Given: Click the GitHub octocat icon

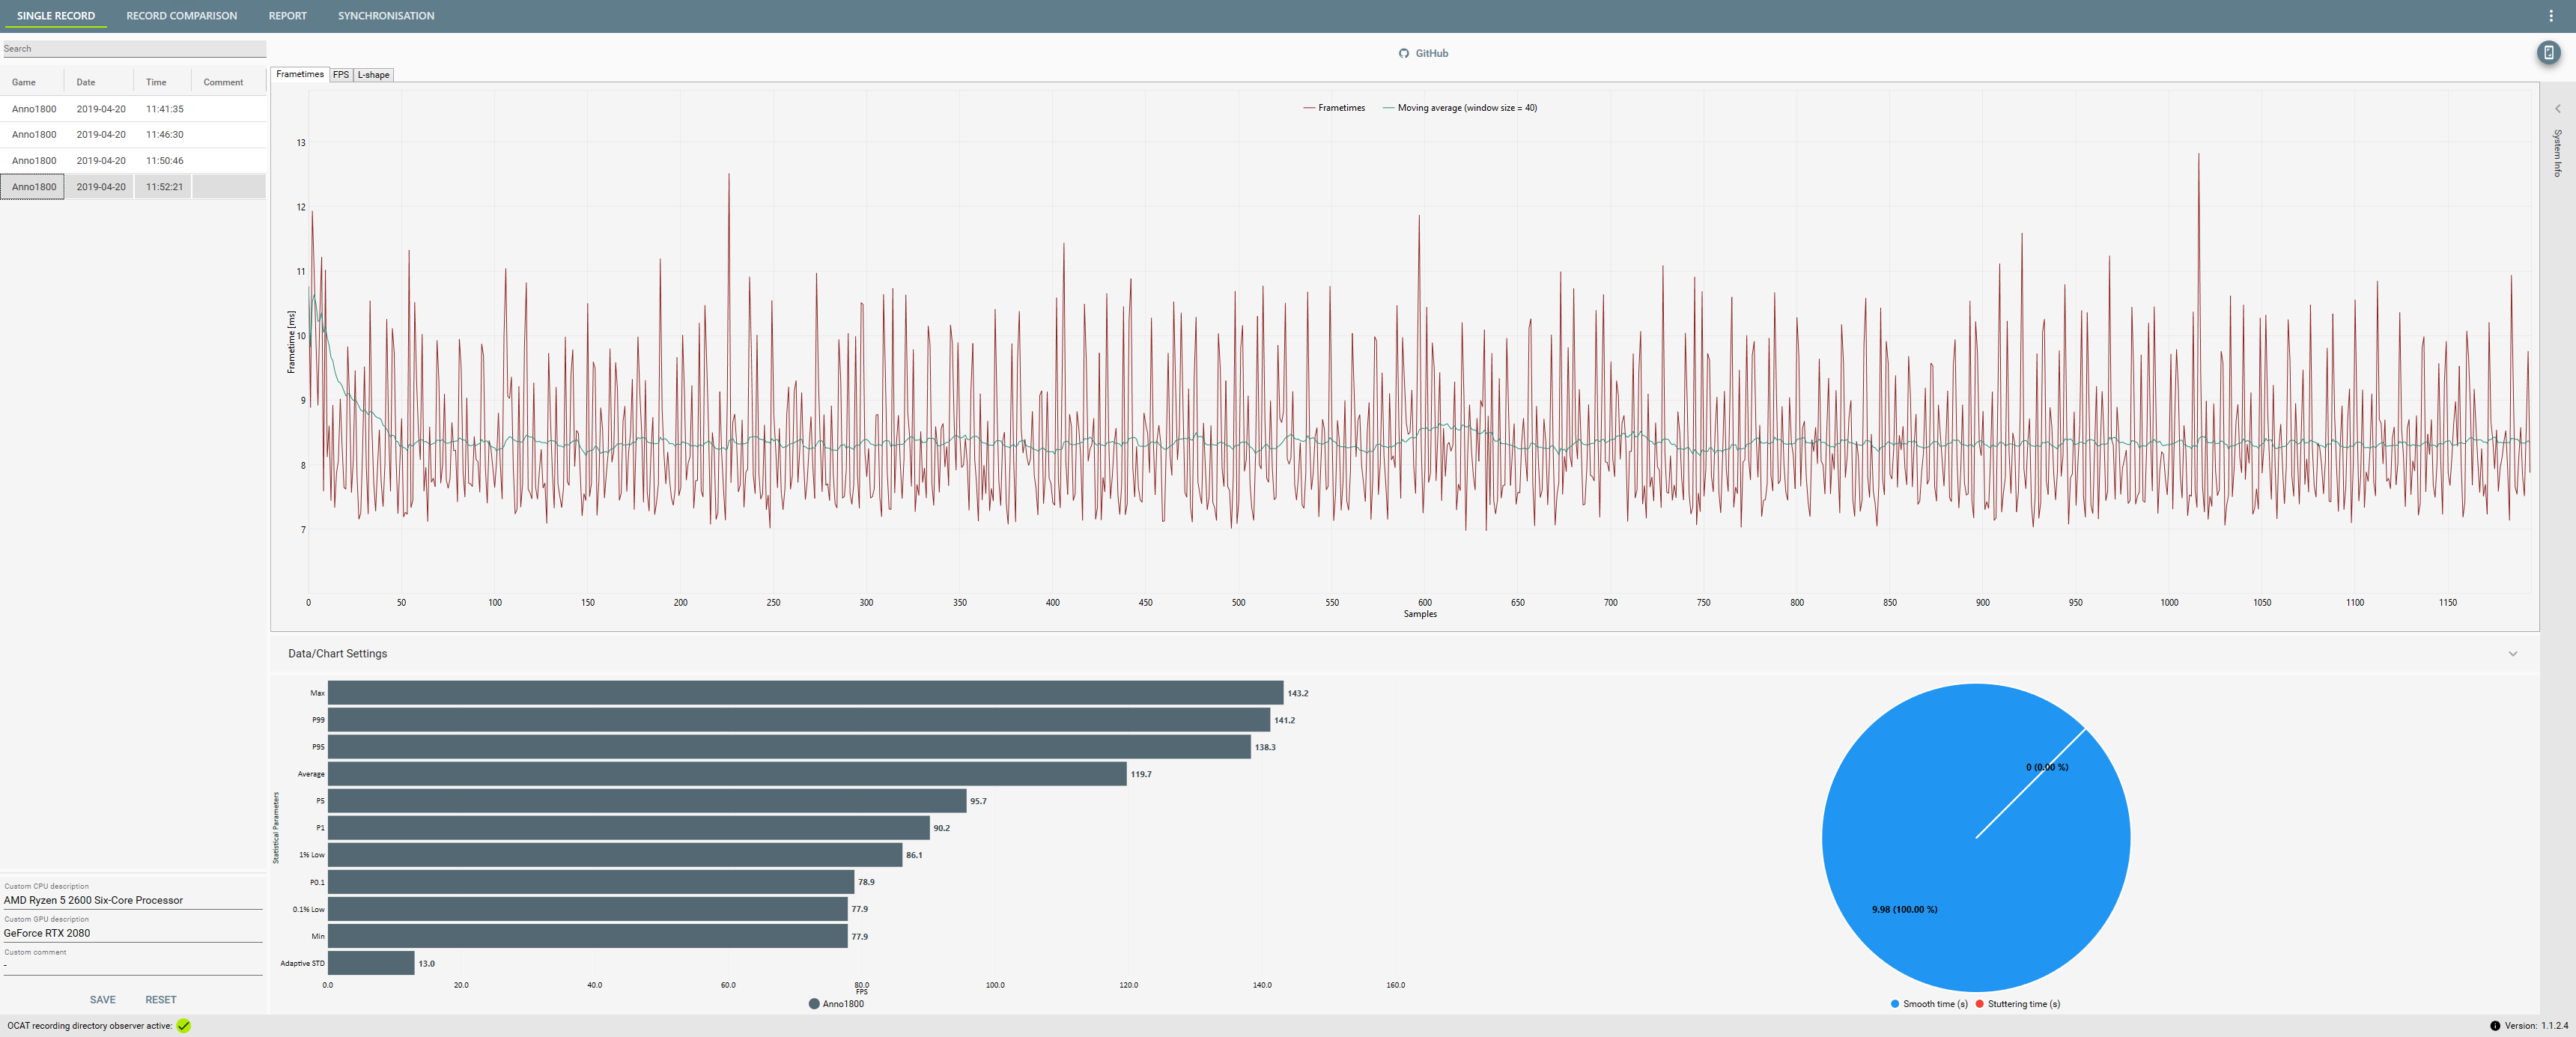Looking at the screenshot, I should point(1403,54).
